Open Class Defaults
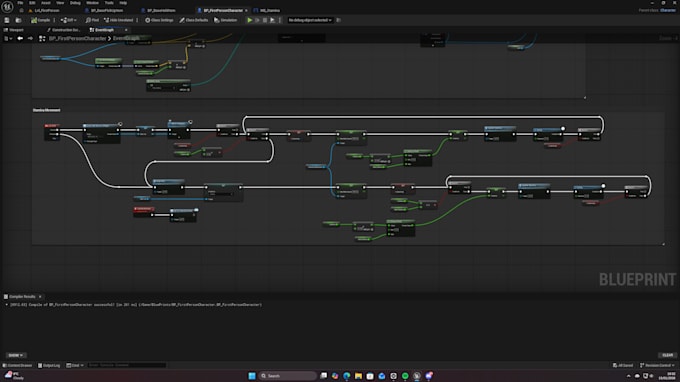Screen dimensions: 680x382 [194, 20]
